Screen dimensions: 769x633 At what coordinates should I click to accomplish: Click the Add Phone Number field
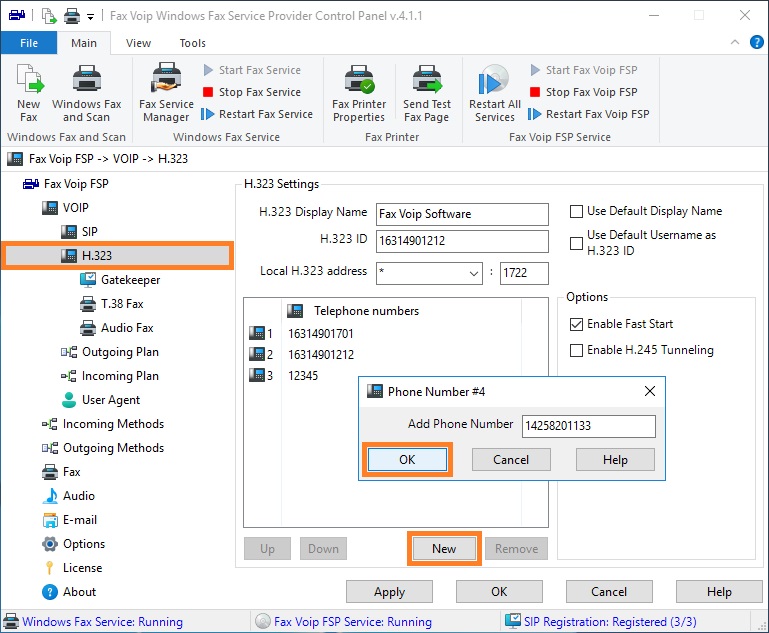tap(589, 426)
